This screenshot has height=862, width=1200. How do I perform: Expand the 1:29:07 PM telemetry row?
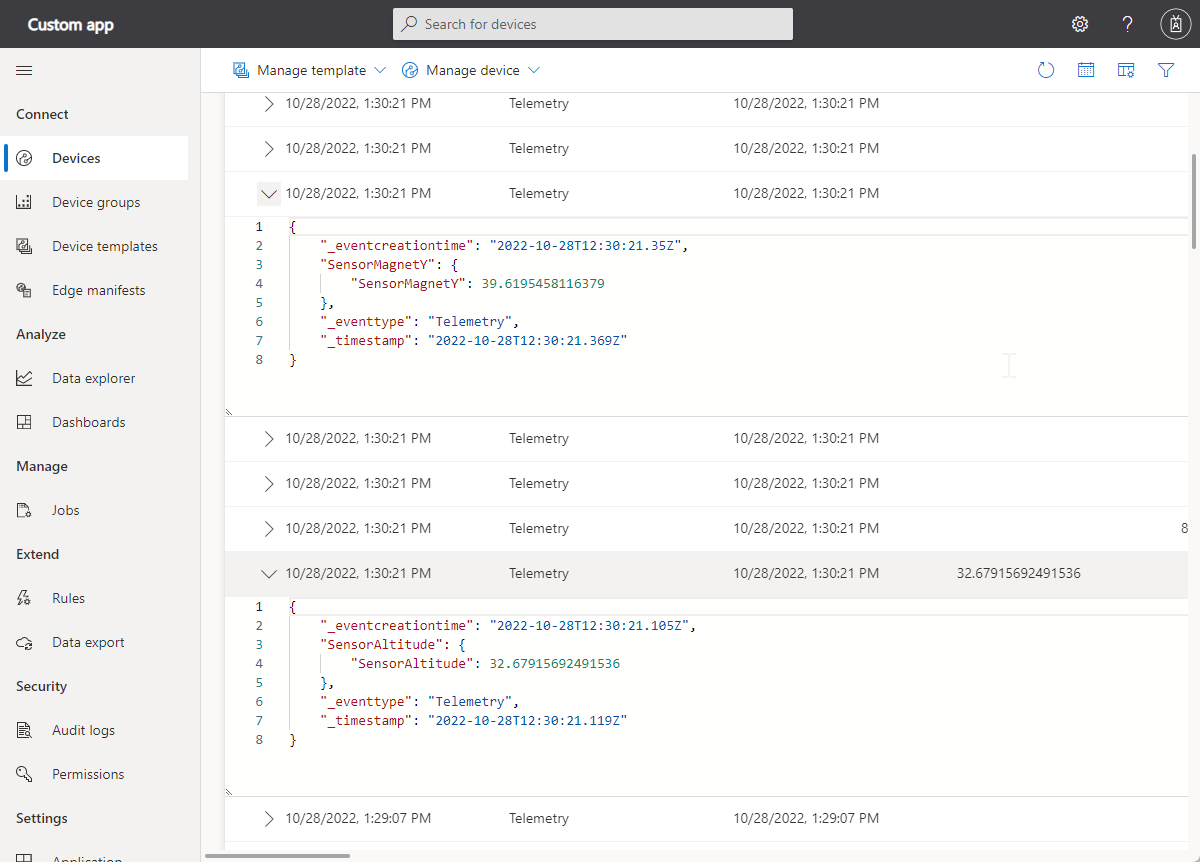[x=267, y=817]
